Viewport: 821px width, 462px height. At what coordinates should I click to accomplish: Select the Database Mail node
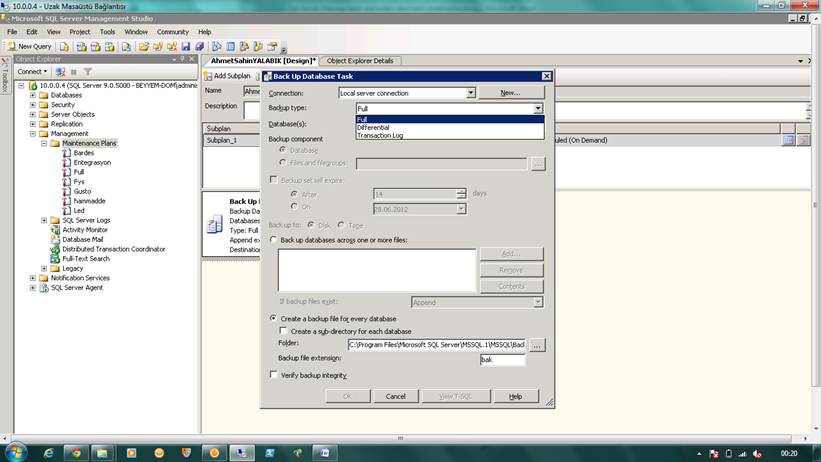tap(82, 239)
